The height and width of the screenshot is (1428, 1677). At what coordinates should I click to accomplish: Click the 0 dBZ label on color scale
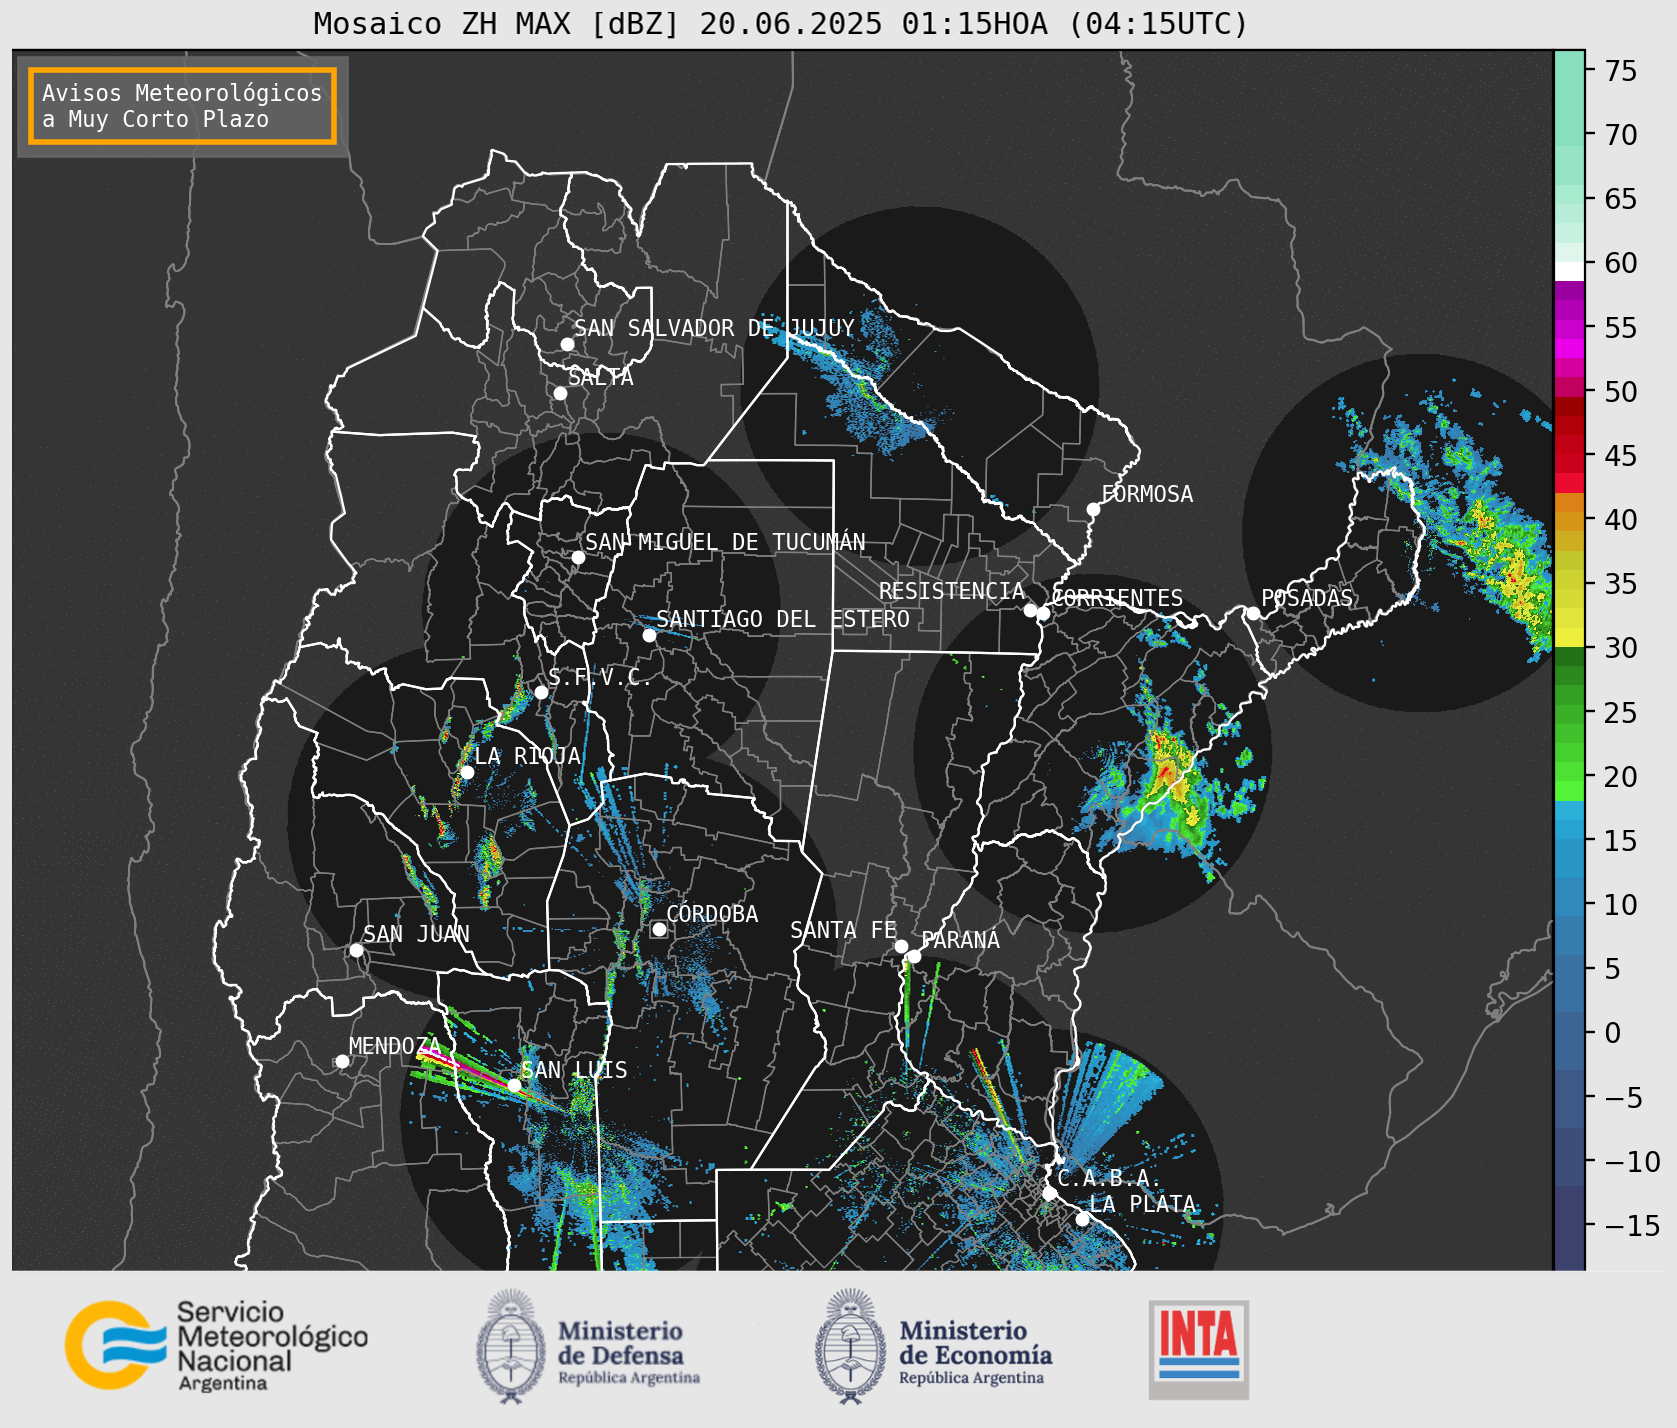[x=1612, y=1033]
